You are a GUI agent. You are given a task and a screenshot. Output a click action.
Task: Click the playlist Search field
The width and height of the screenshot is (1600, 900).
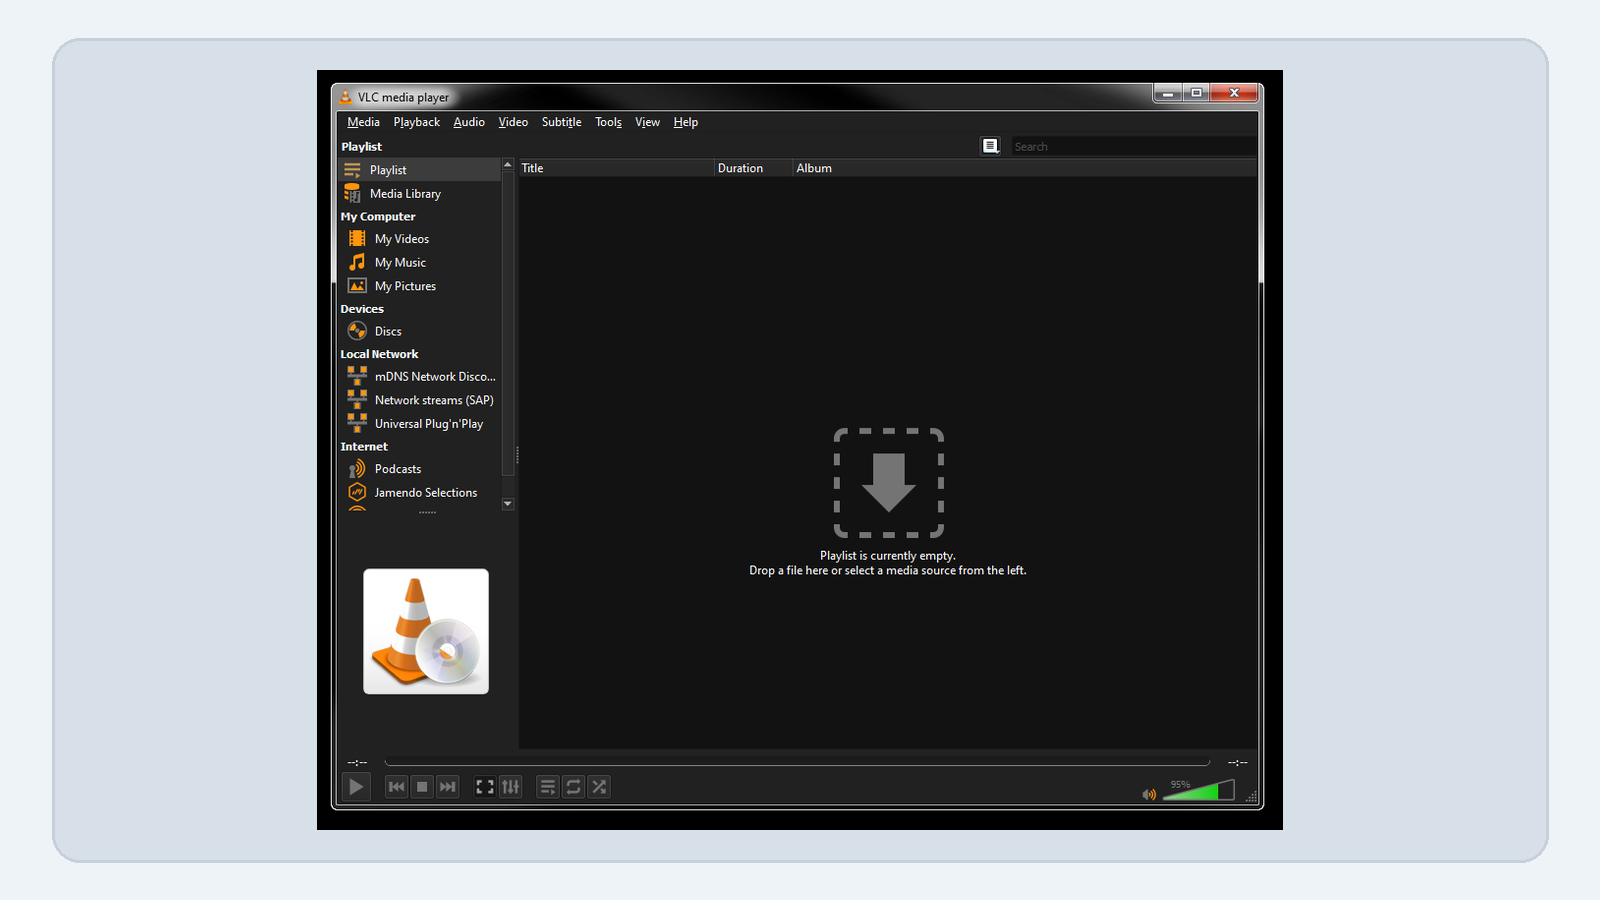coord(1133,146)
